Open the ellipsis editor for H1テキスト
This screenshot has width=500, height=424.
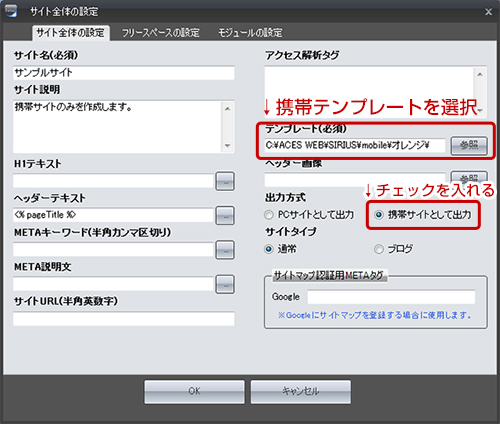click(225, 181)
